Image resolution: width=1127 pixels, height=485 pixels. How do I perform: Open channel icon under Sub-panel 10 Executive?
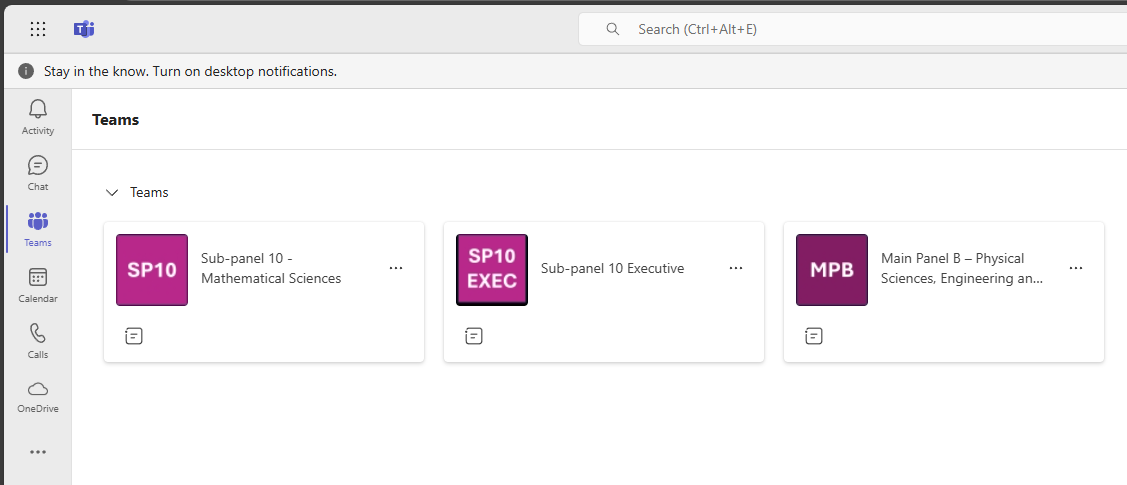474,336
